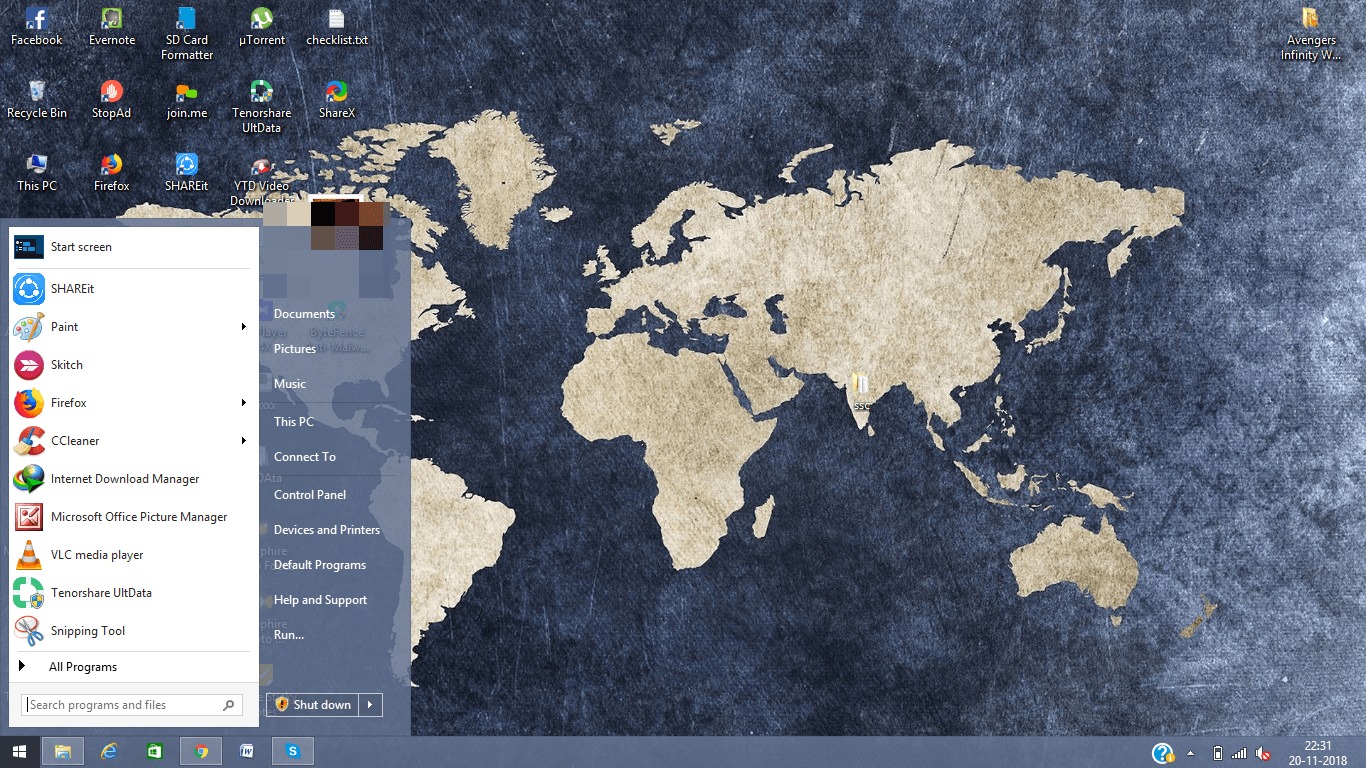This screenshot has height=768, width=1366.
Task: Open Start screen from Start menu
Action: (x=134, y=247)
